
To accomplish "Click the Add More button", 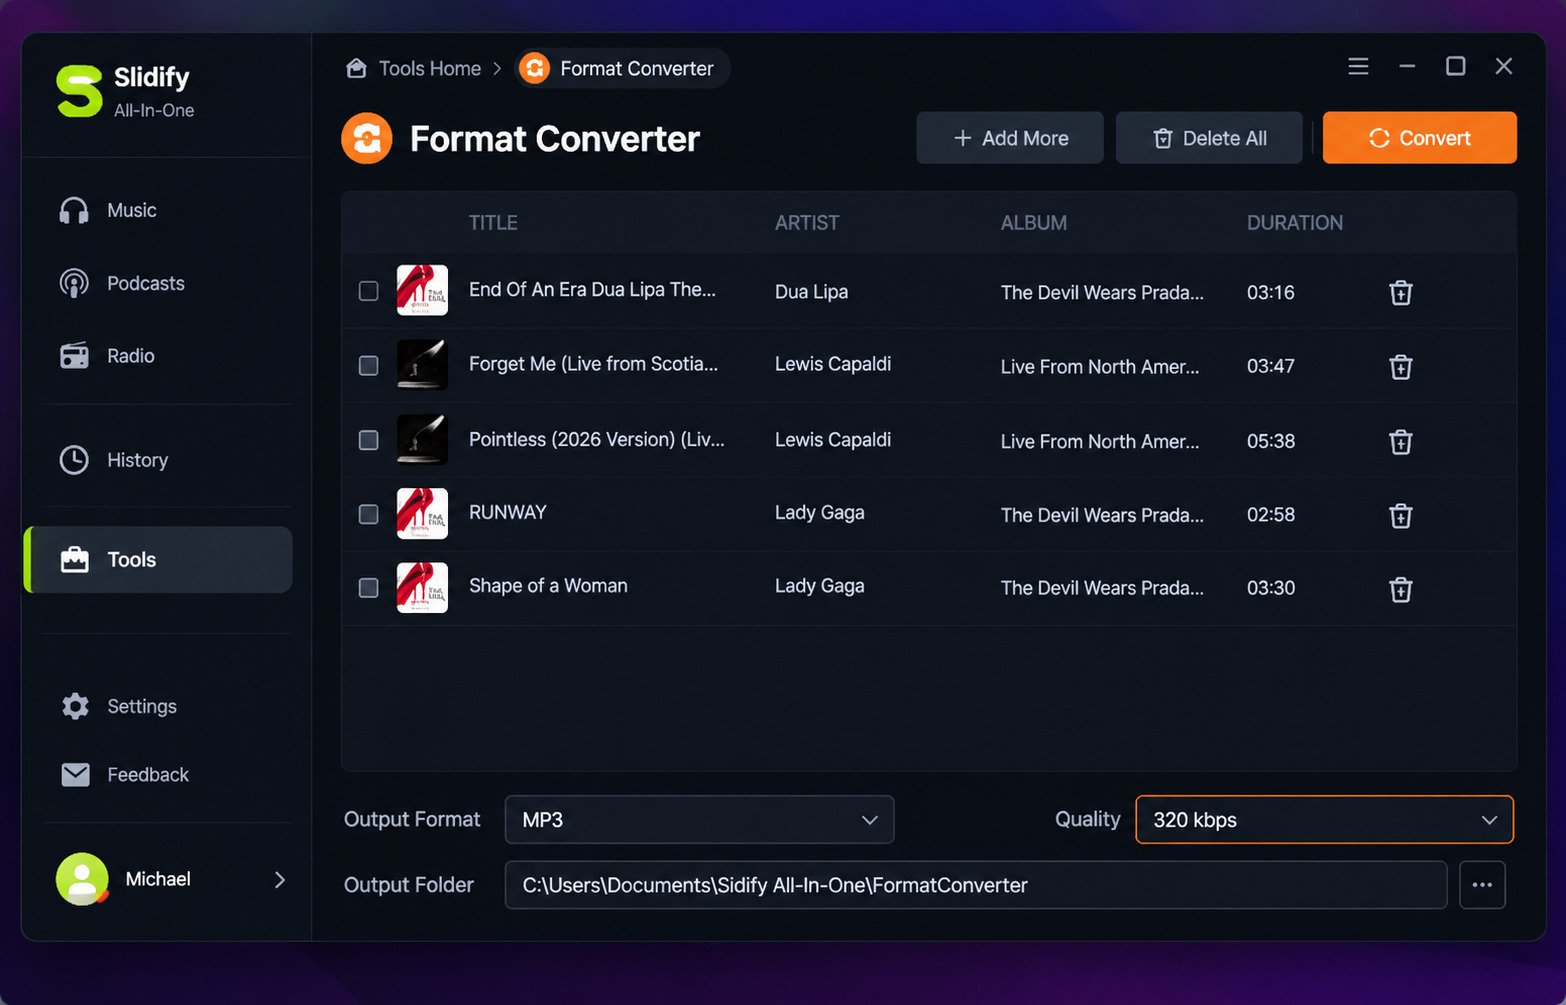I will point(1010,138).
